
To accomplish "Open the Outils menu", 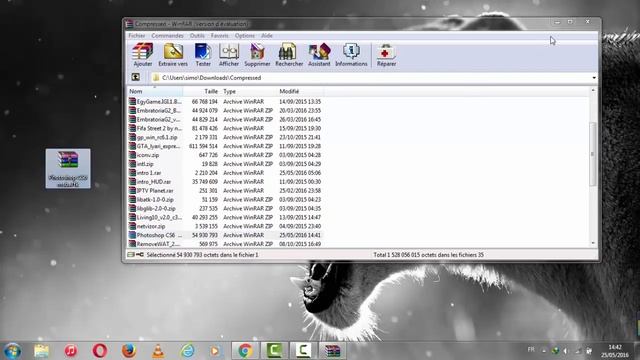I will 197,36.
